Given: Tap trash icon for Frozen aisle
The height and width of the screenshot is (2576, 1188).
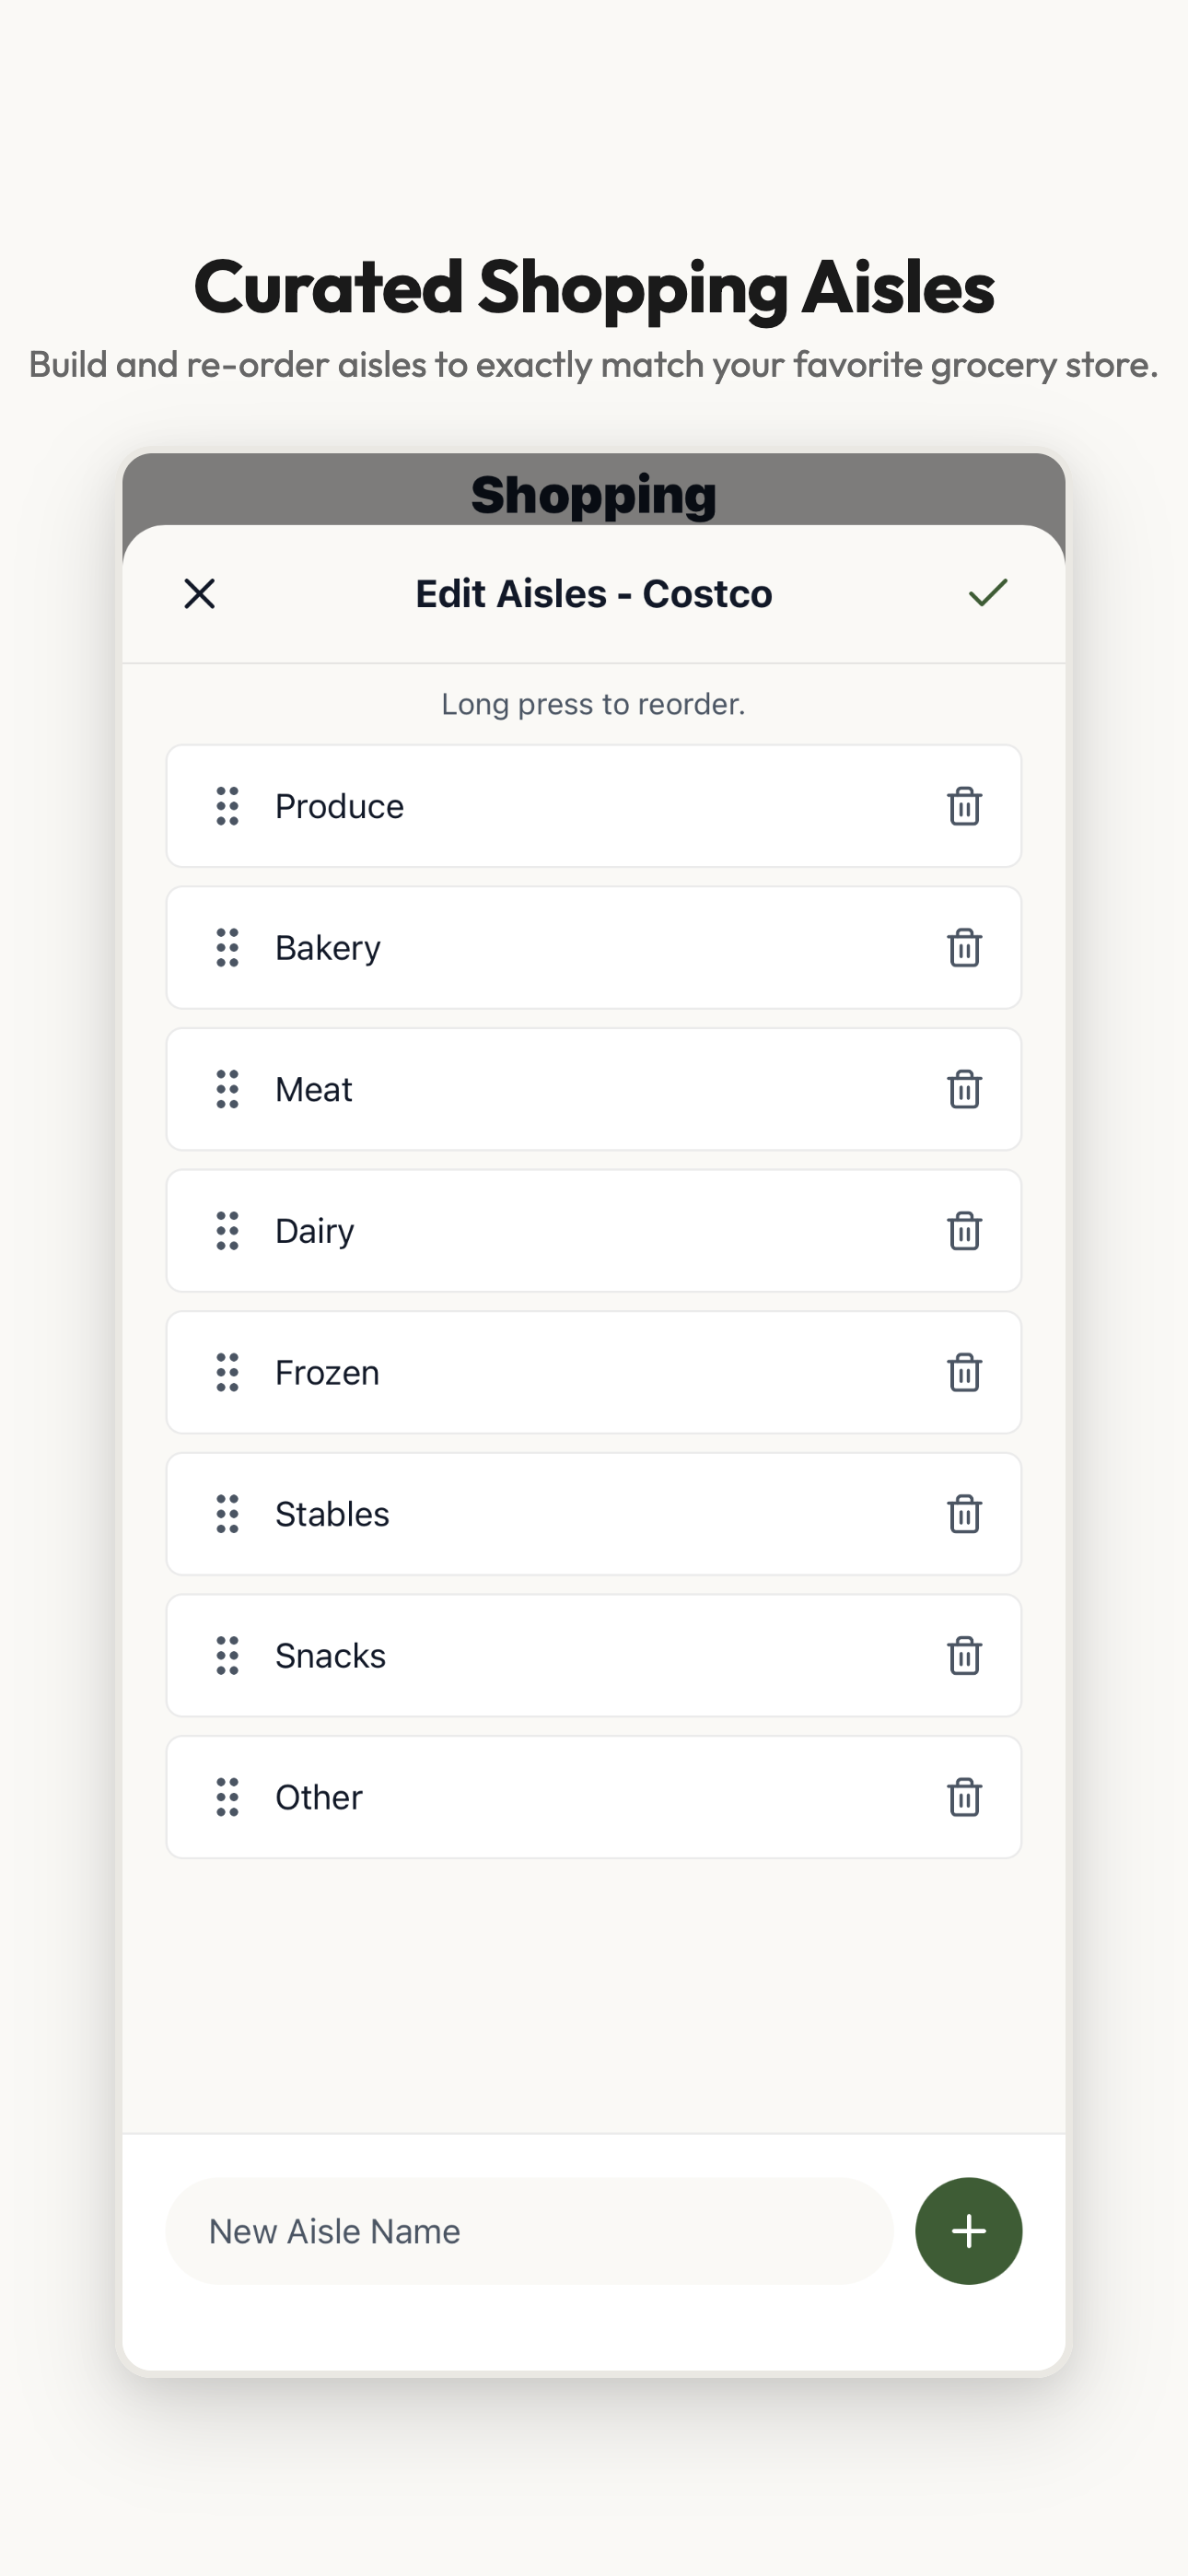Looking at the screenshot, I should tap(964, 1372).
